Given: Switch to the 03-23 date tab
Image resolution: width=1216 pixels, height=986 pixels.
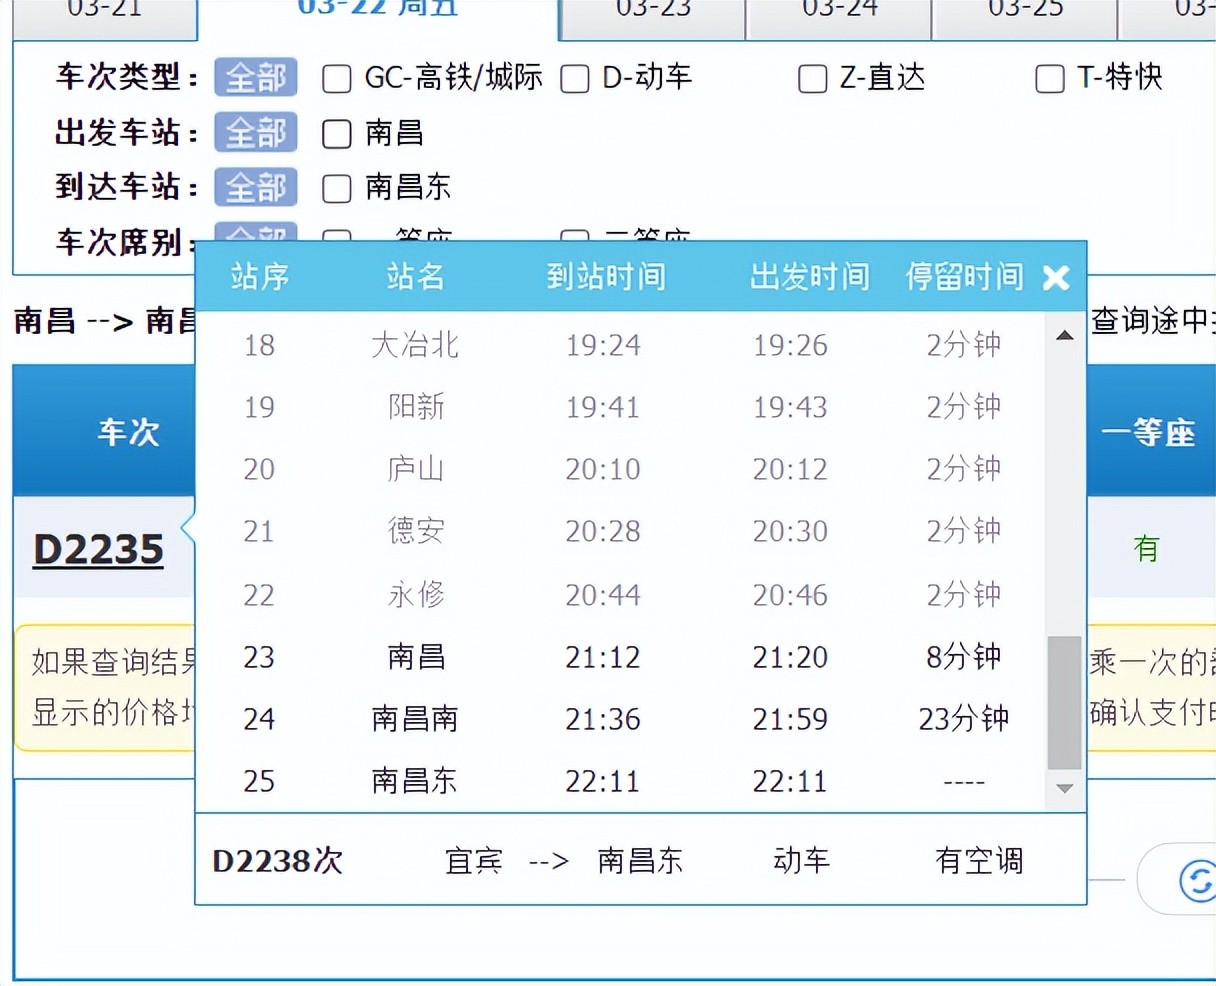Looking at the screenshot, I should click(653, 12).
